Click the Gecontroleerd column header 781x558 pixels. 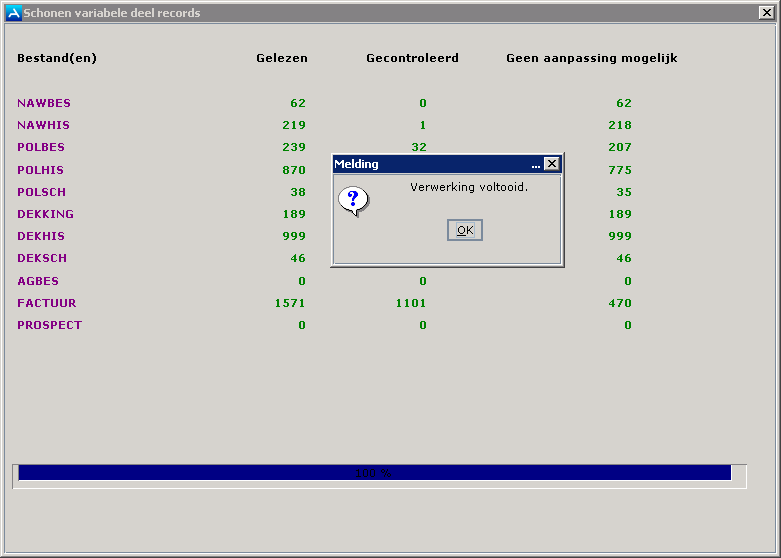[x=412, y=58]
